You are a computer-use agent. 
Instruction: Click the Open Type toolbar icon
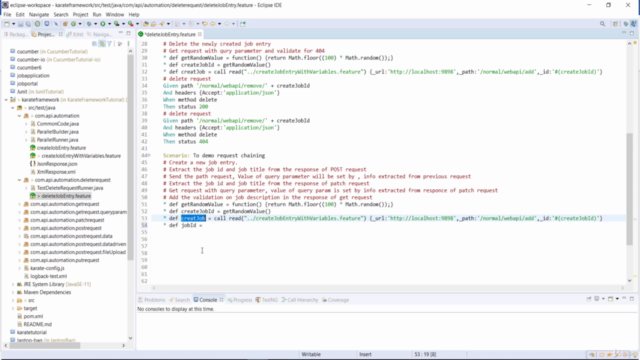146,24
